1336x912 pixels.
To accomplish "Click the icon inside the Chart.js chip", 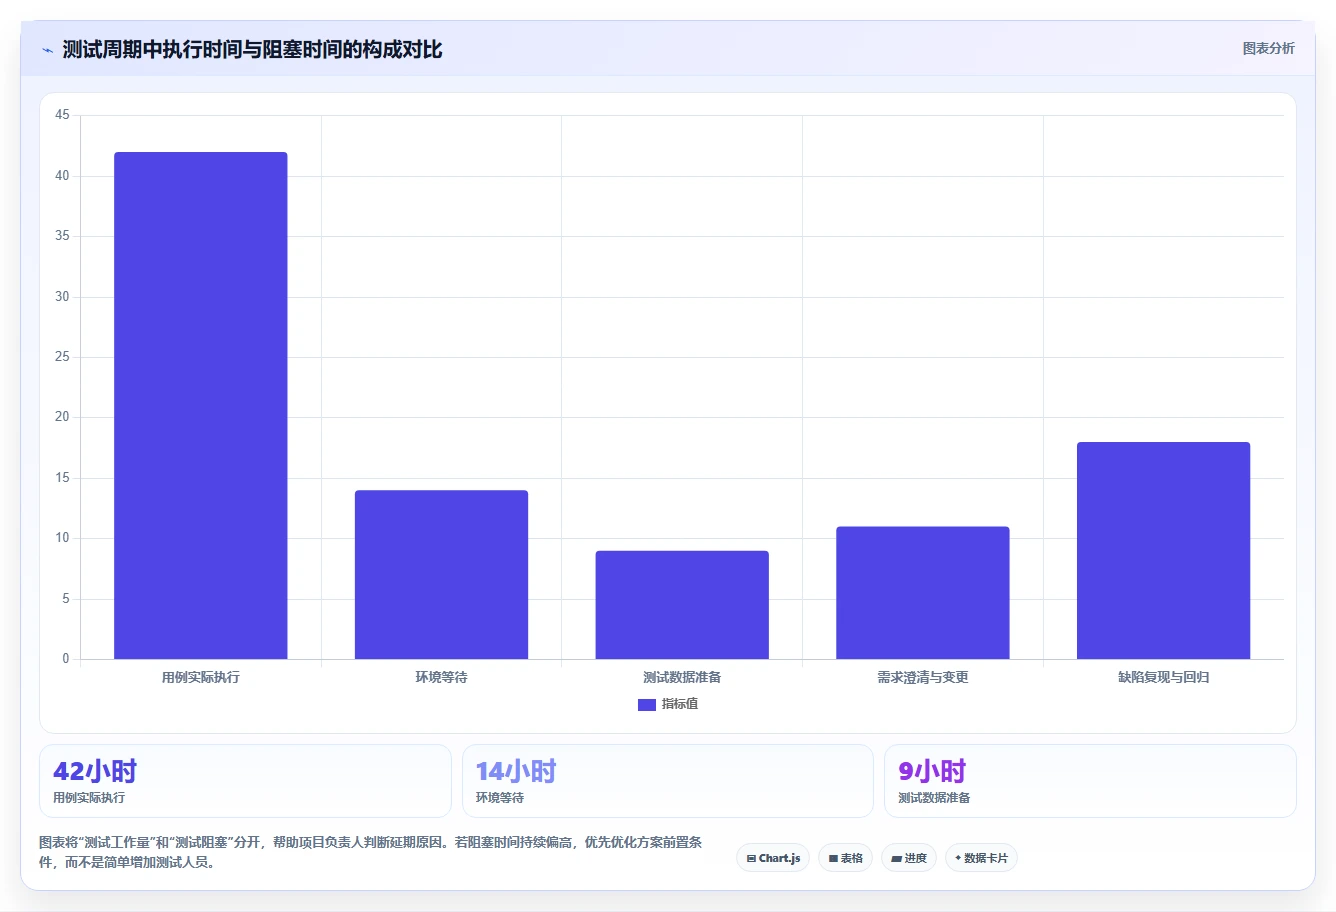I will coord(751,859).
